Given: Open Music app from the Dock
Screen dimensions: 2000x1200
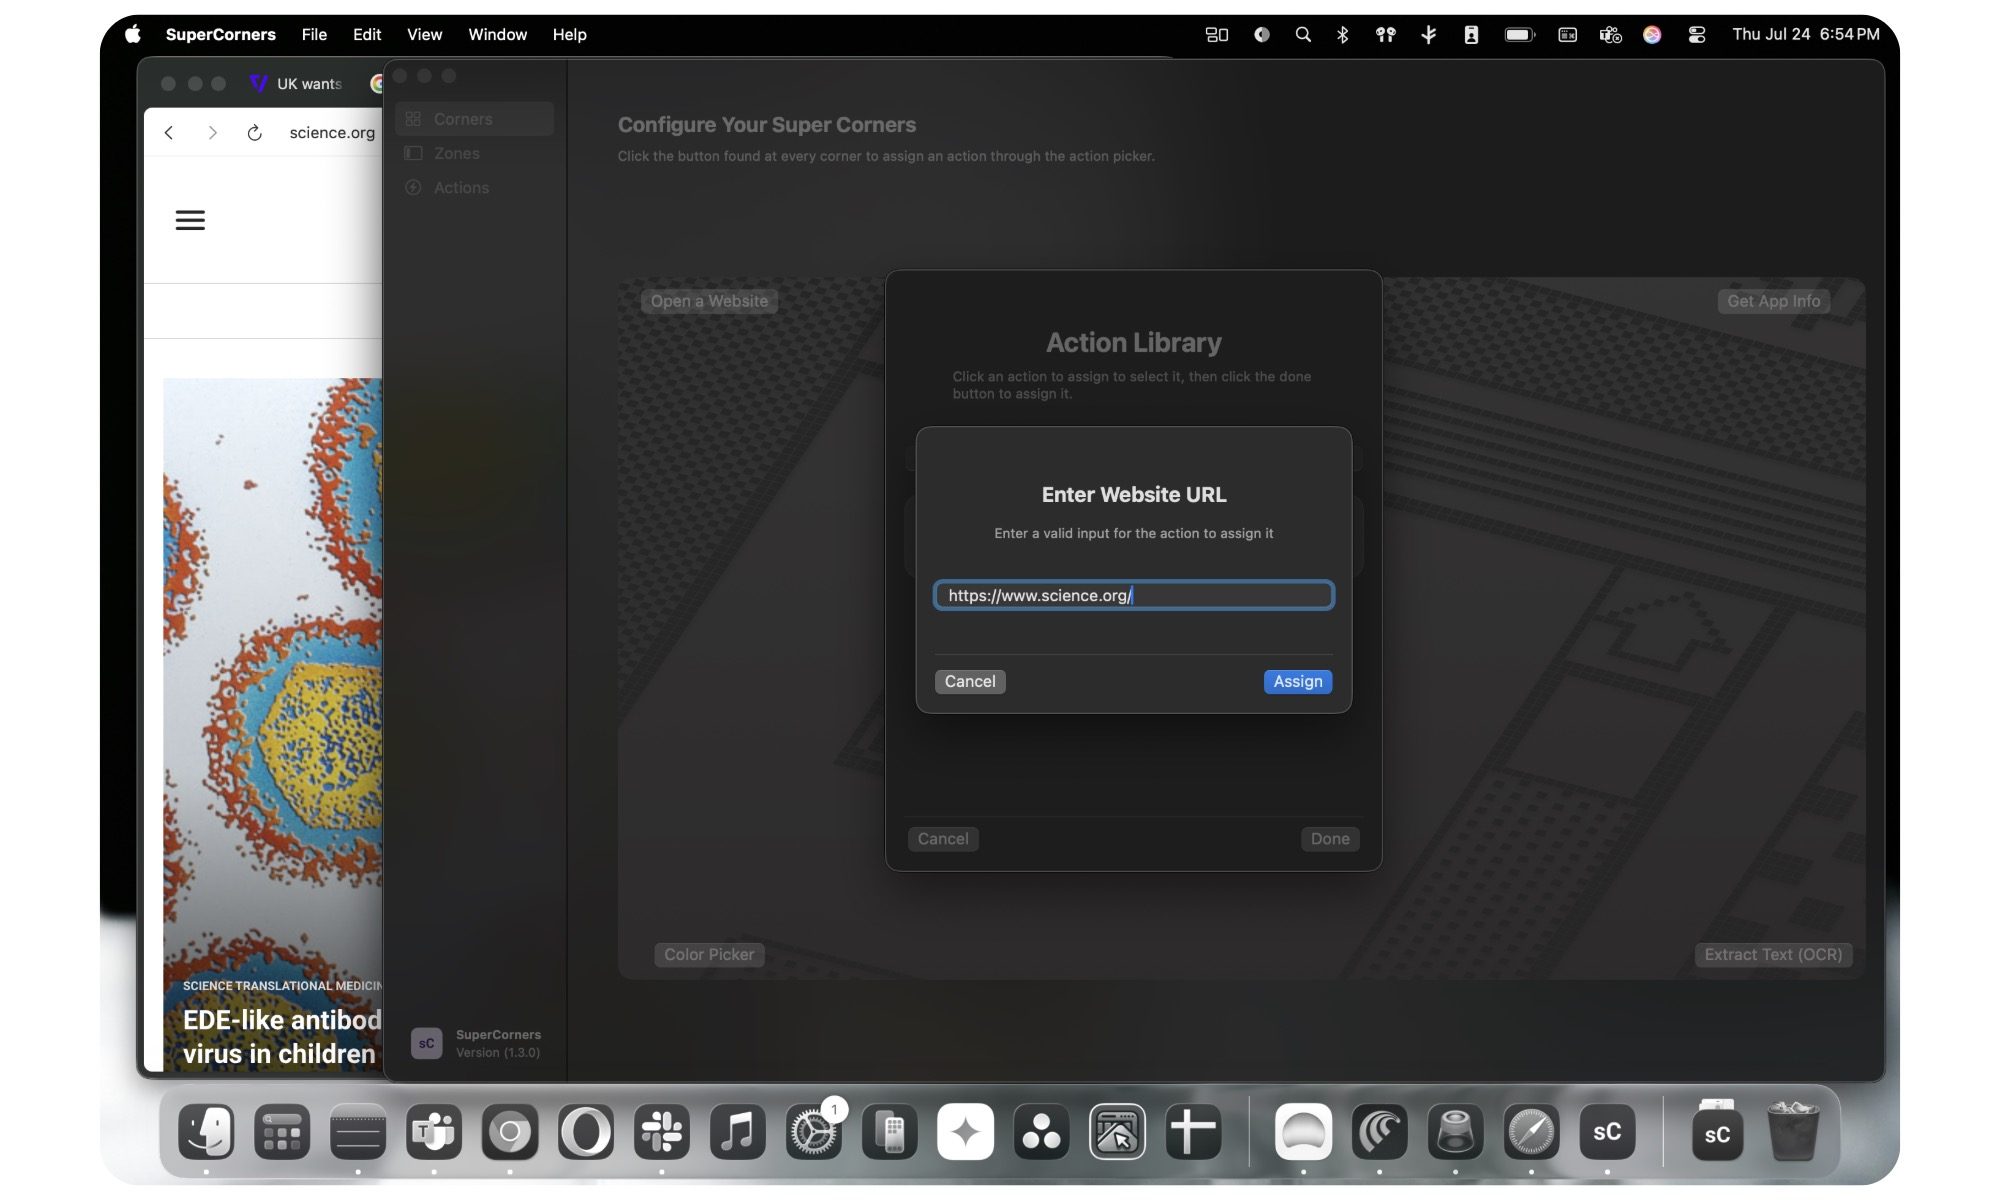Looking at the screenshot, I should coord(738,1132).
